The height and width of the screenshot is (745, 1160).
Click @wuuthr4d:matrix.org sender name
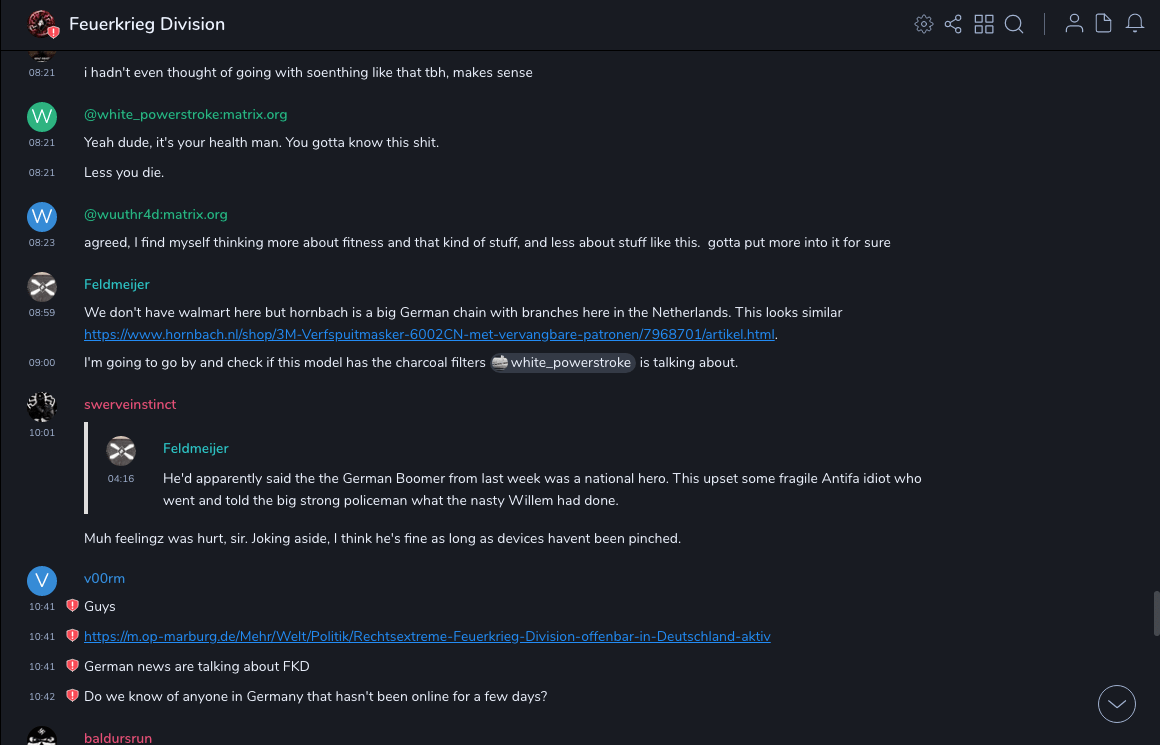pyautogui.click(x=156, y=214)
